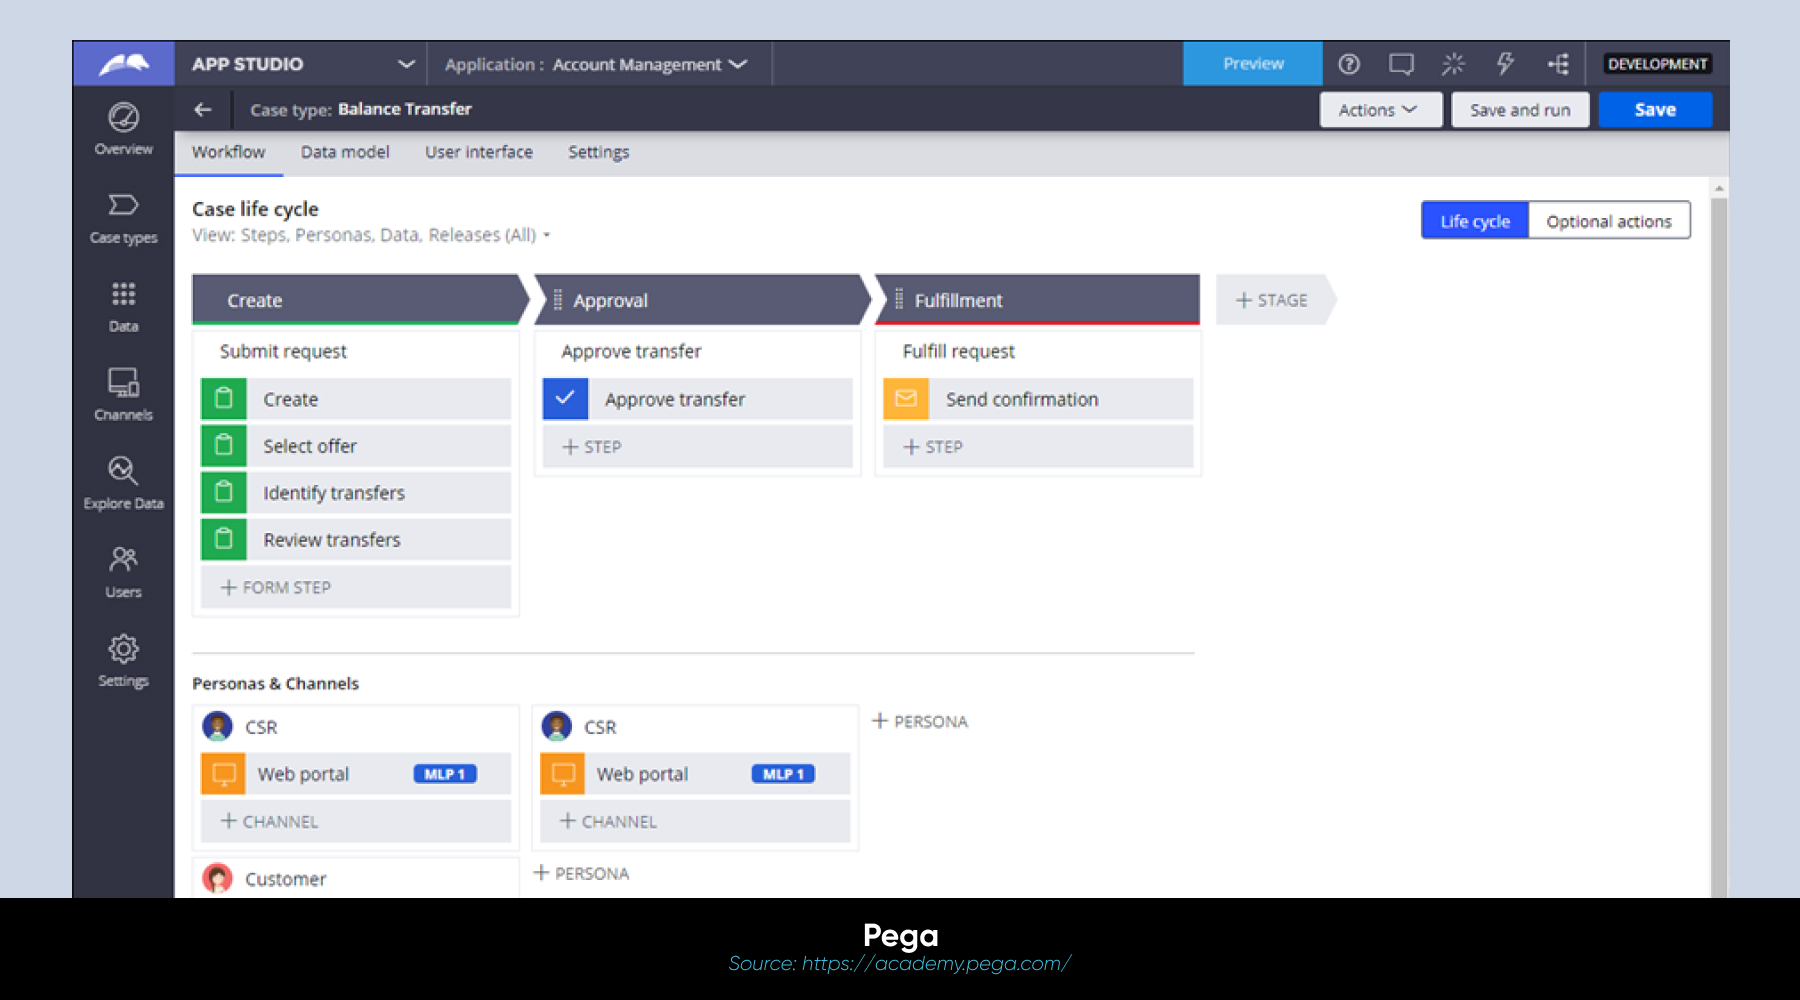
Task: Click the icon beside Select offer step
Action: (x=224, y=446)
